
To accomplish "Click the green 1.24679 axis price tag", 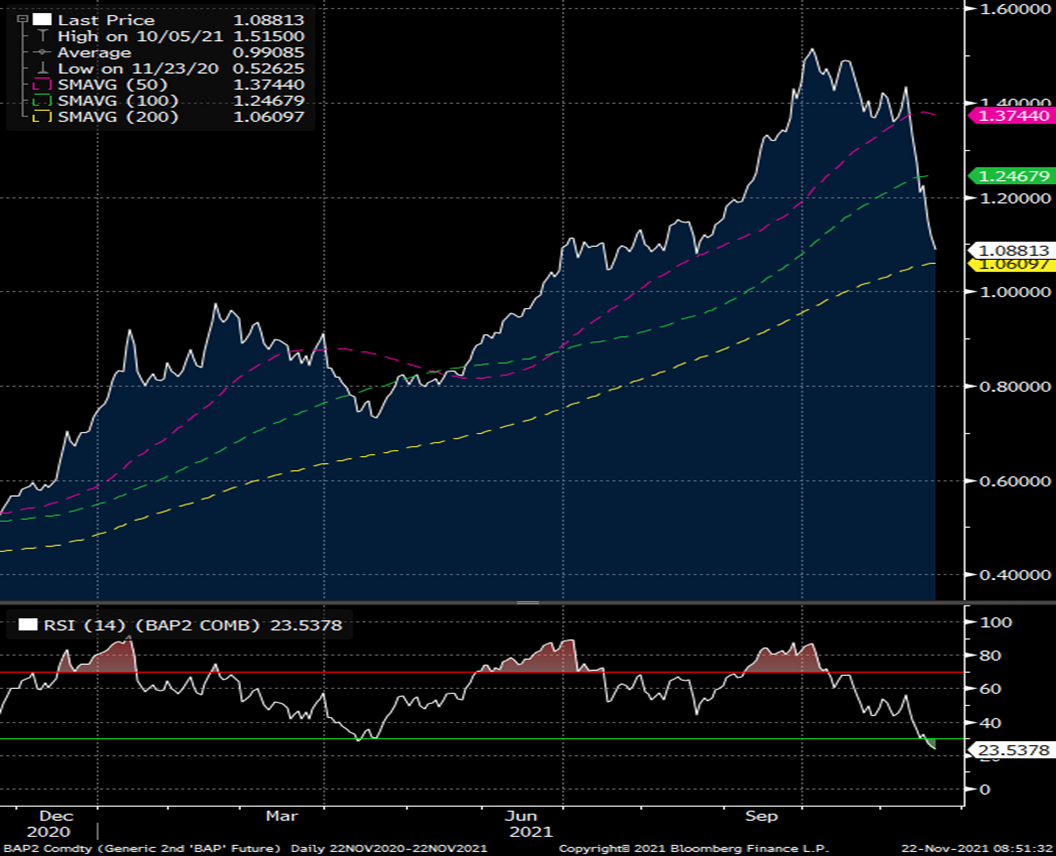I will click(x=1011, y=176).
